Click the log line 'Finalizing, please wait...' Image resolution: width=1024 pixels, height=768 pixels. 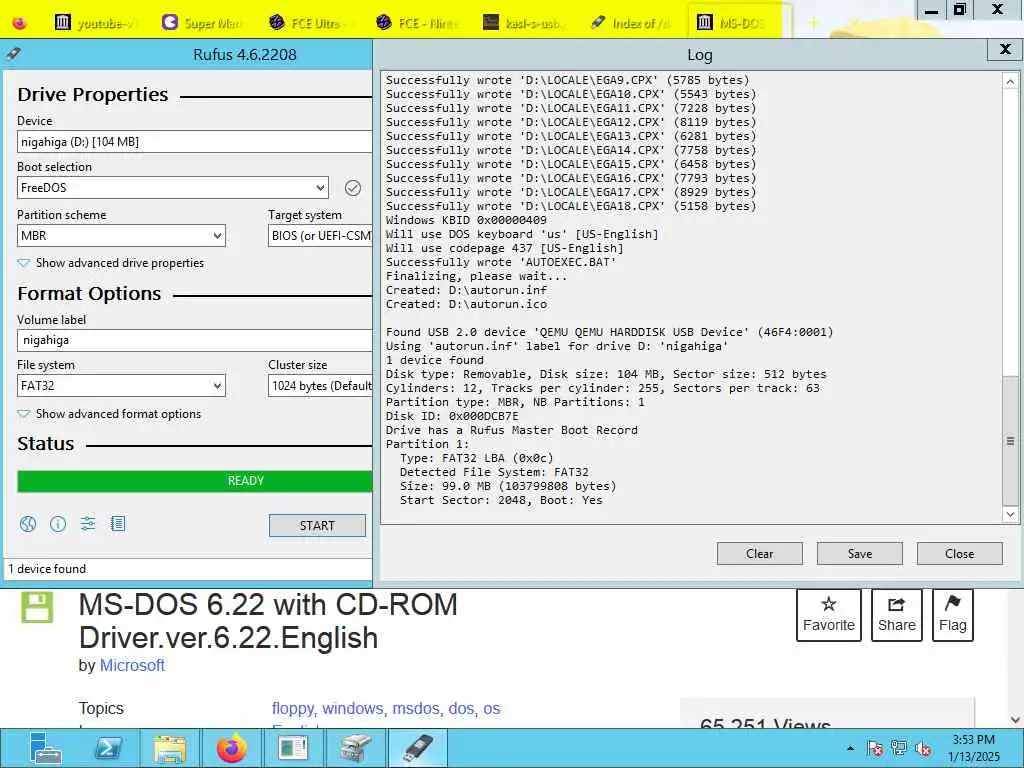coord(476,276)
